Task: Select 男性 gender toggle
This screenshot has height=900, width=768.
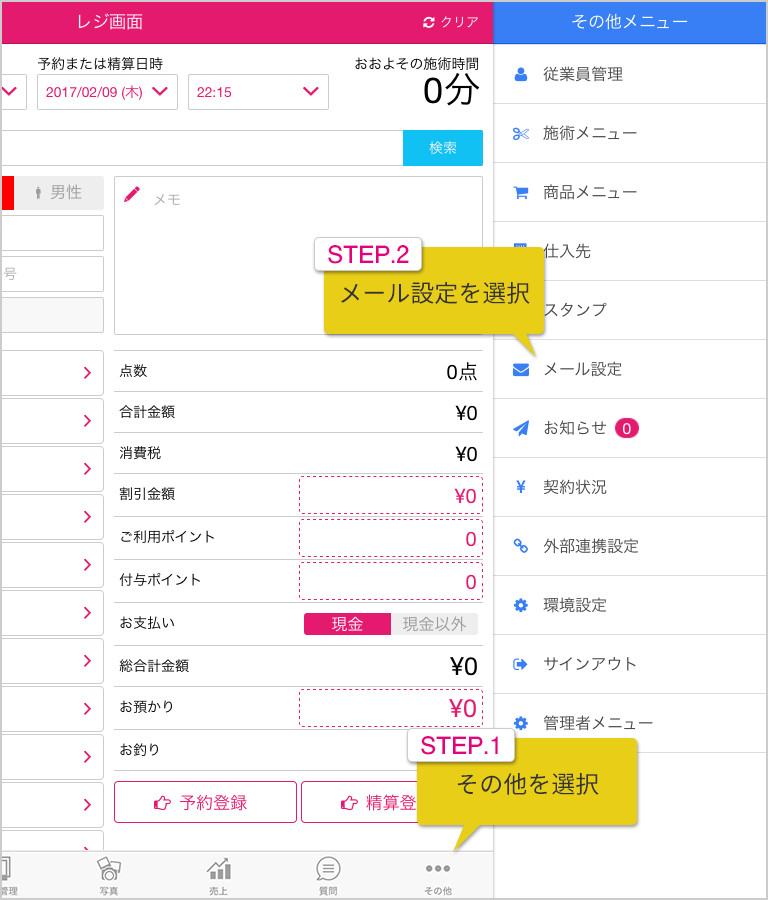Action: [x=59, y=193]
